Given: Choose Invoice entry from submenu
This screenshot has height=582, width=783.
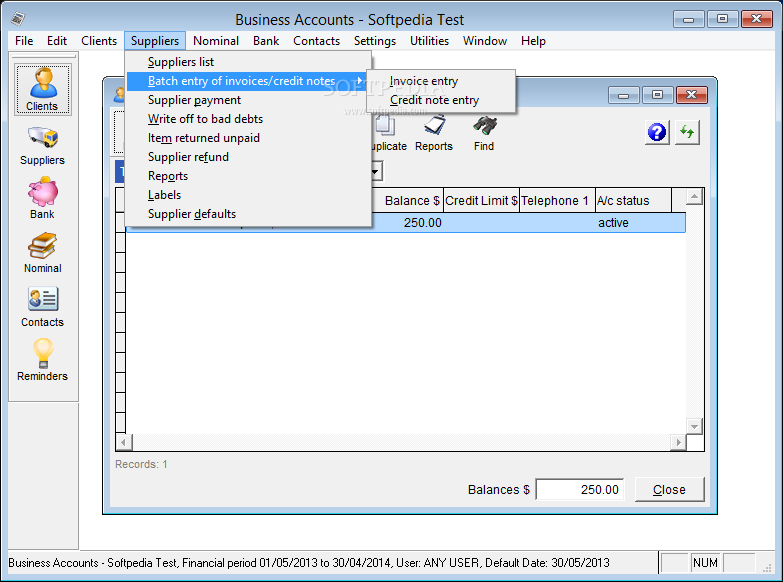Looking at the screenshot, I should coord(441,81).
